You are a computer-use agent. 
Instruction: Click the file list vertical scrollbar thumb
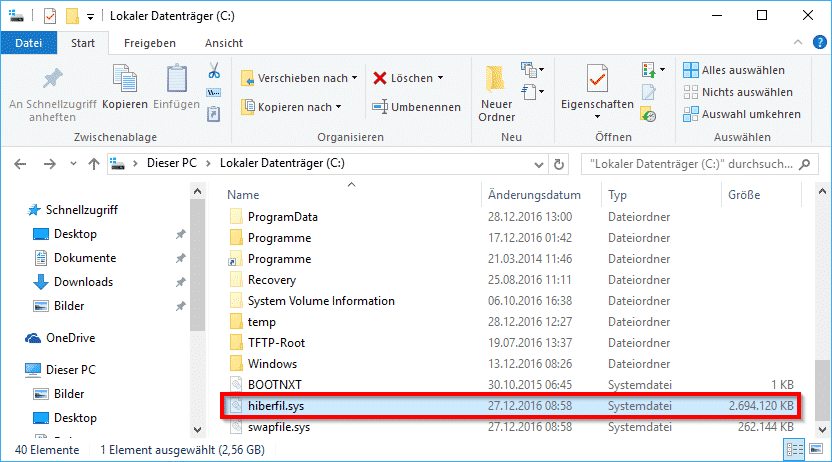pyautogui.click(x=822, y=390)
